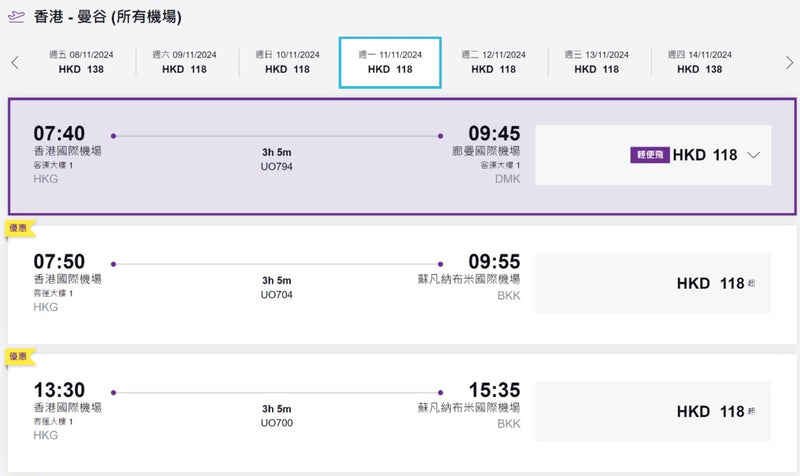Viewport: 800px width, 476px height.
Task: Click the airplane icon beside route title
Action: coord(16,18)
